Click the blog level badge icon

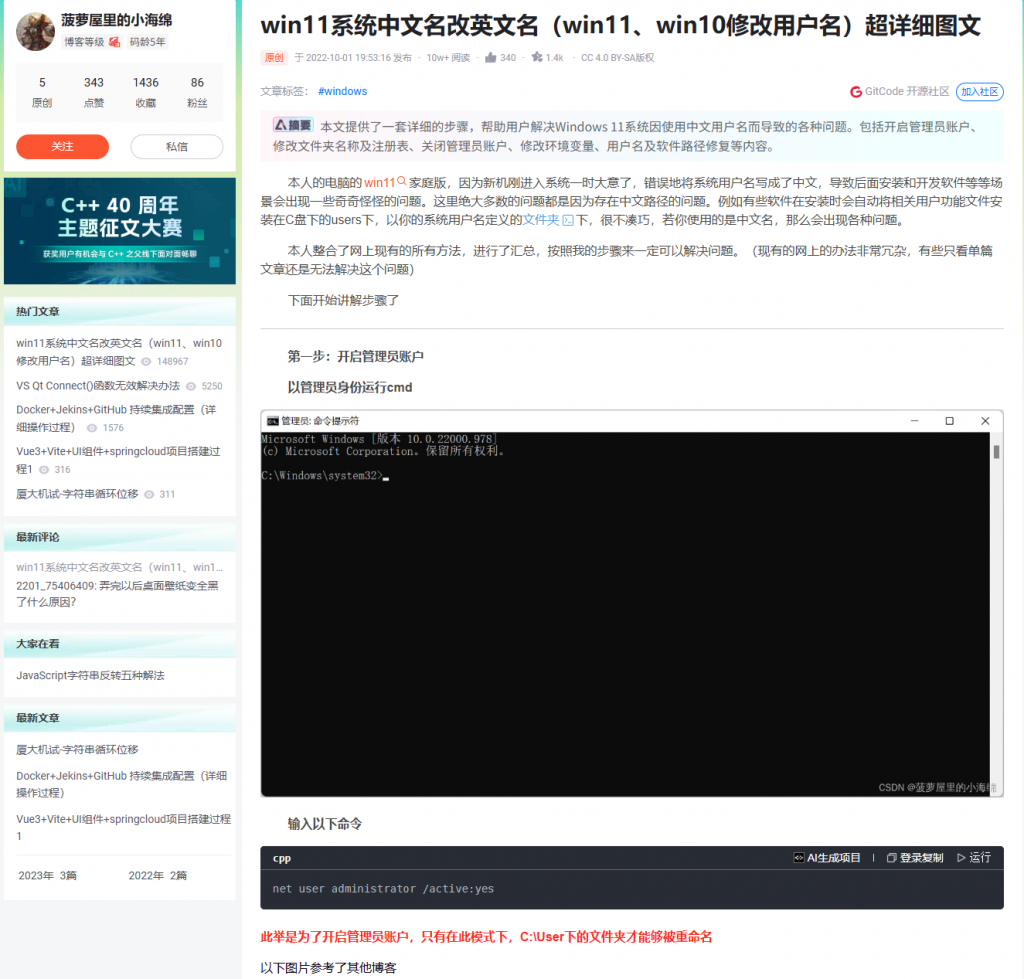(115, 42)
